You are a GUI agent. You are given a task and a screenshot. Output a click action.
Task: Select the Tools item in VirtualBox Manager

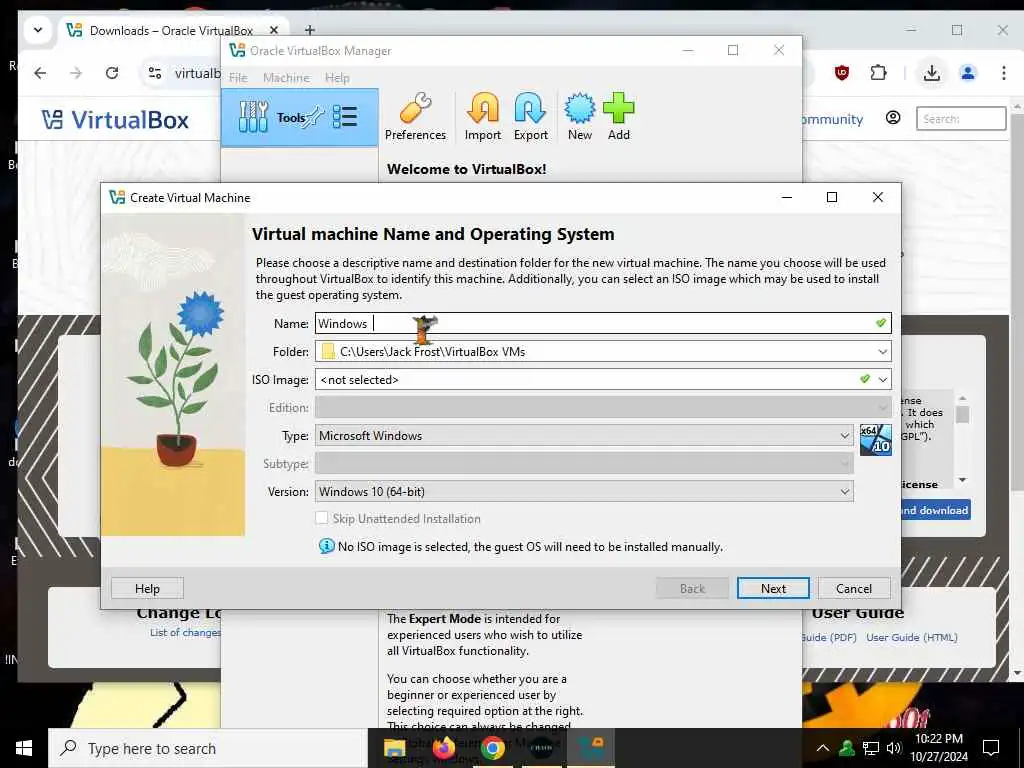(300, 118)
